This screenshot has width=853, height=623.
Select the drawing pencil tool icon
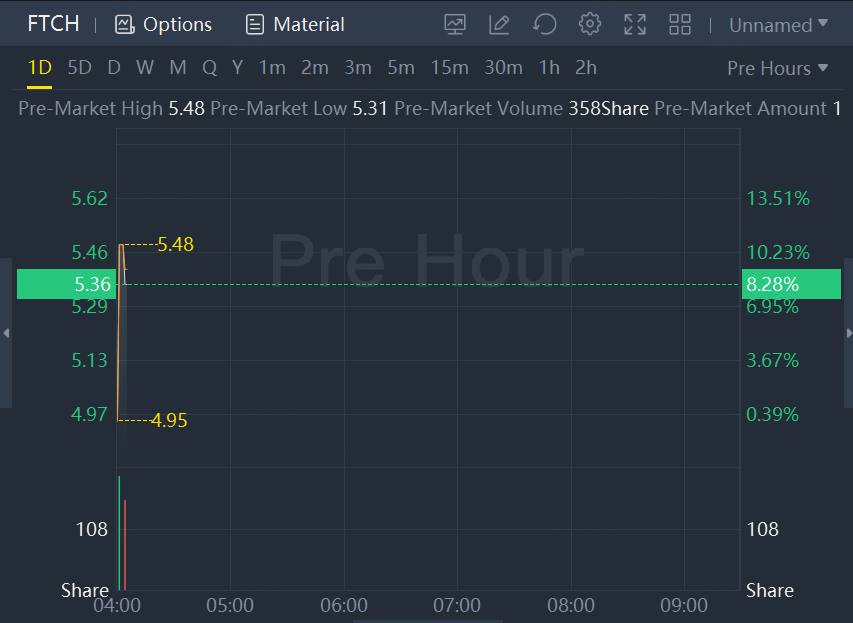tap(499, 24)
